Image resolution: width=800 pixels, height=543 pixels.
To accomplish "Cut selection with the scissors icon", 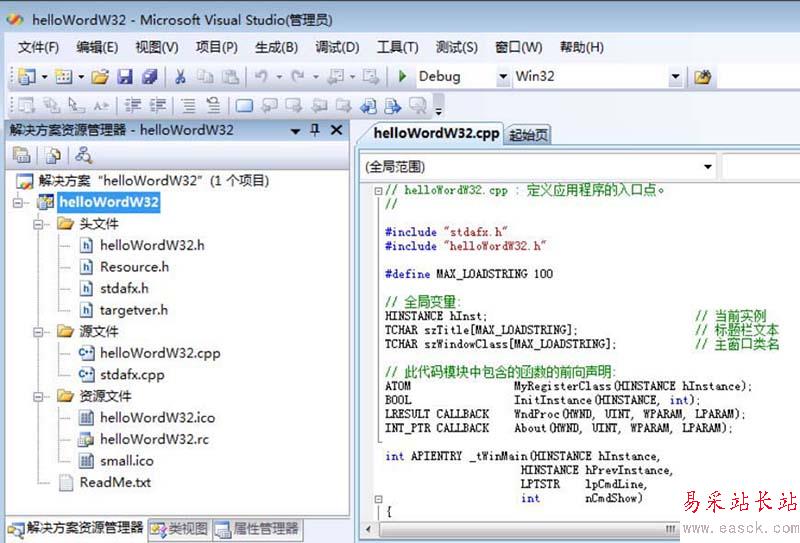I will 180,77.
